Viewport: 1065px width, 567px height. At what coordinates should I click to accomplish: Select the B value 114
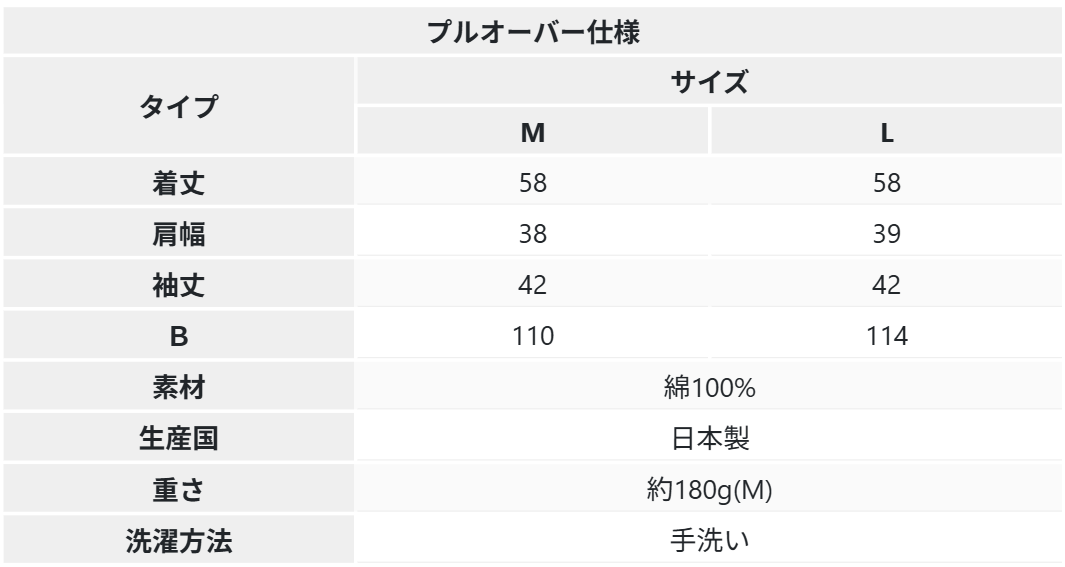[x=886, y=336]
